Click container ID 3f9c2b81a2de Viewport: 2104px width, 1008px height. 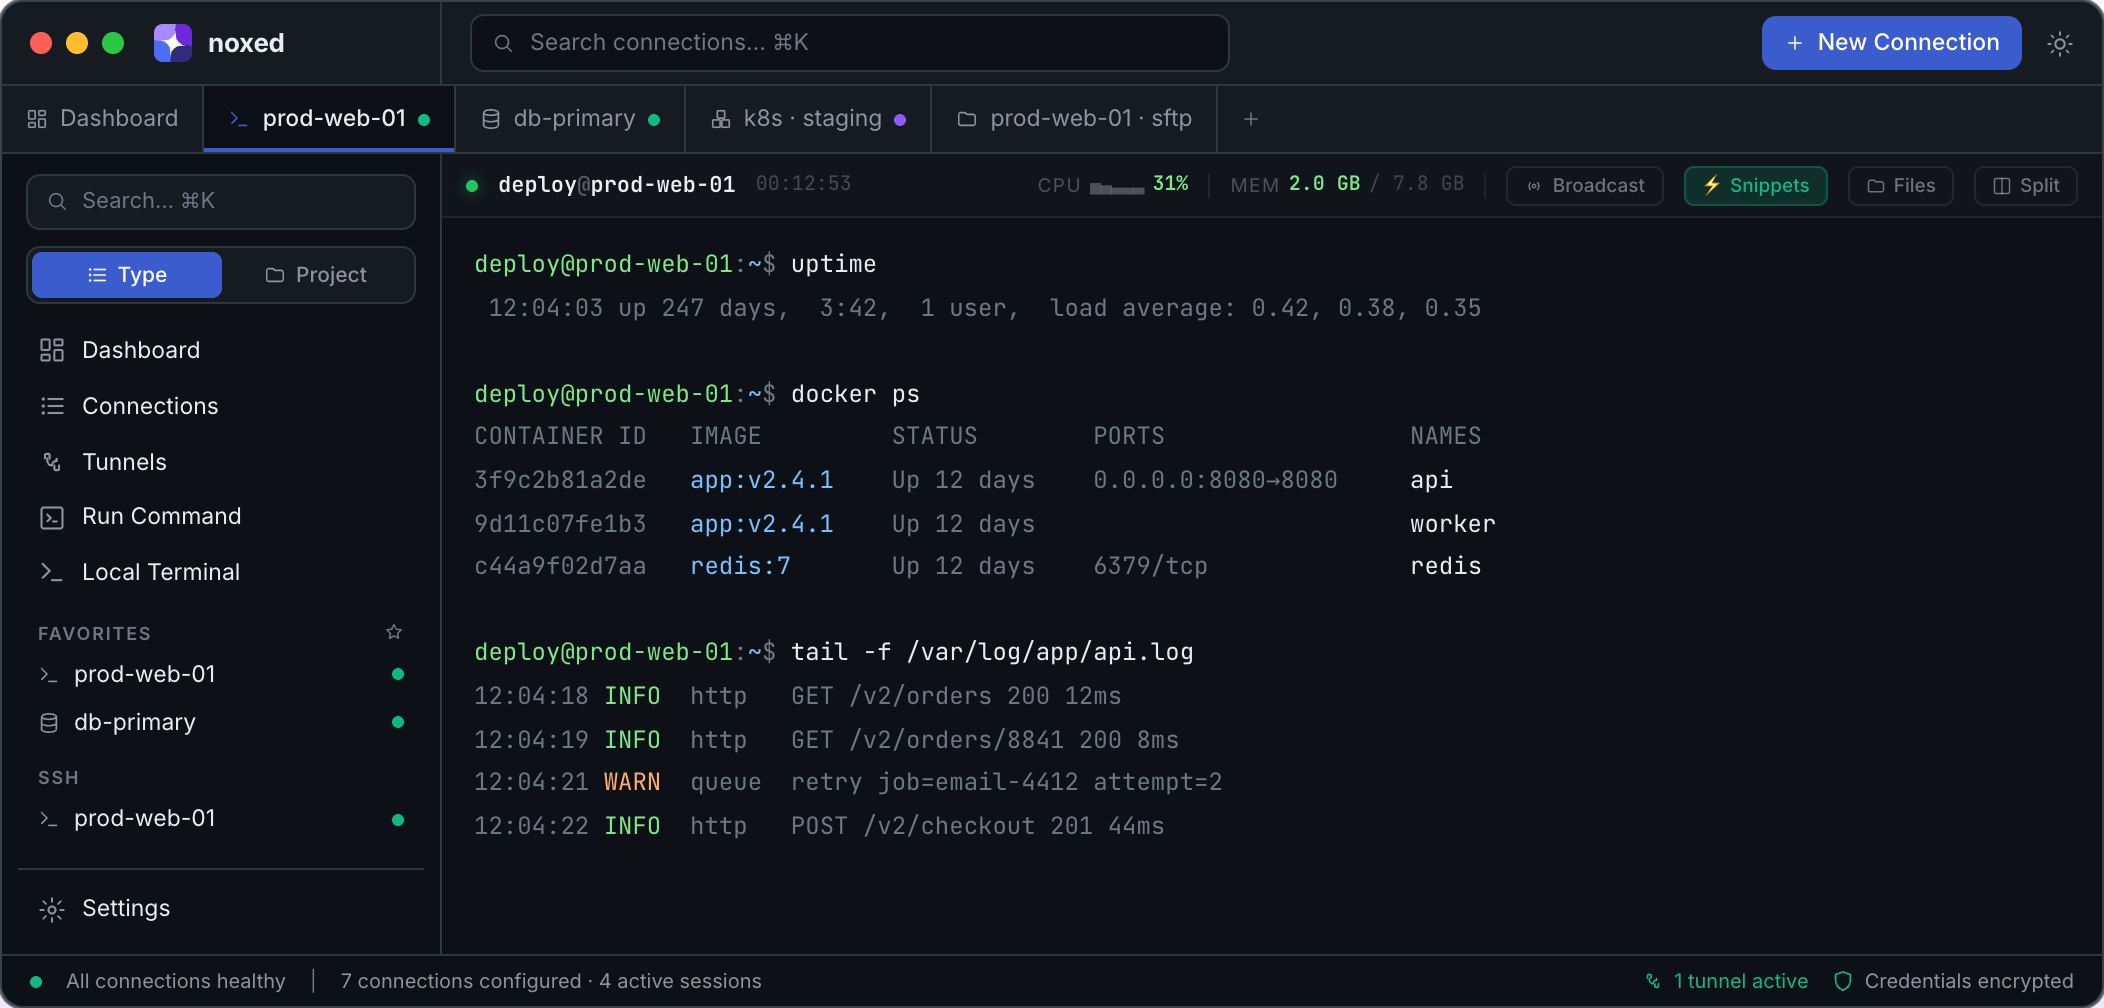point(560,480)
